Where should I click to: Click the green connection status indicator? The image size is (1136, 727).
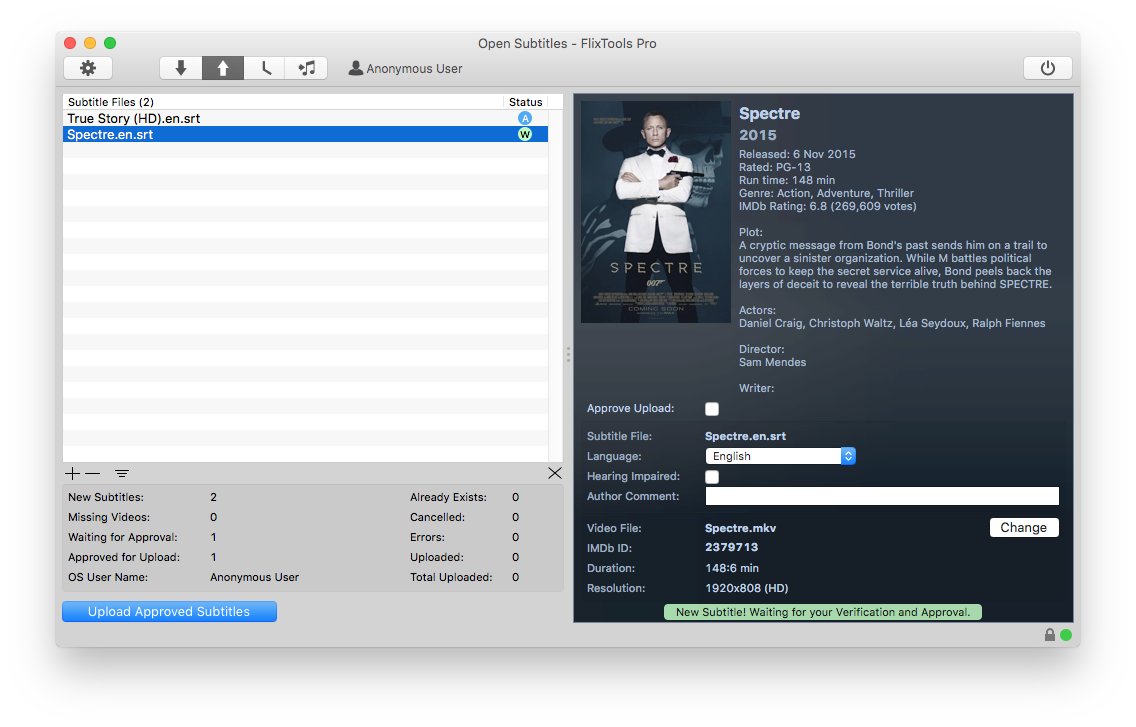tap(1066, 635)
